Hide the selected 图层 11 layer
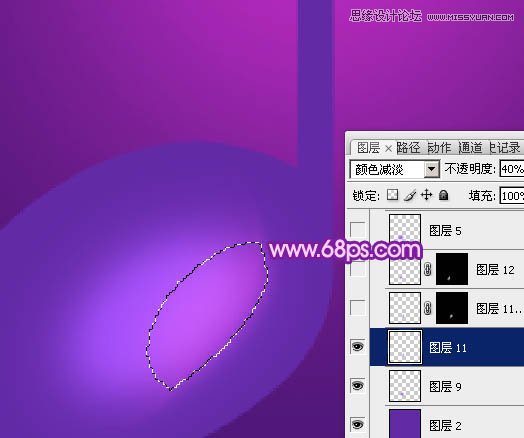The height and width of the screenshot is (438, 524). (x=357, y=347)
